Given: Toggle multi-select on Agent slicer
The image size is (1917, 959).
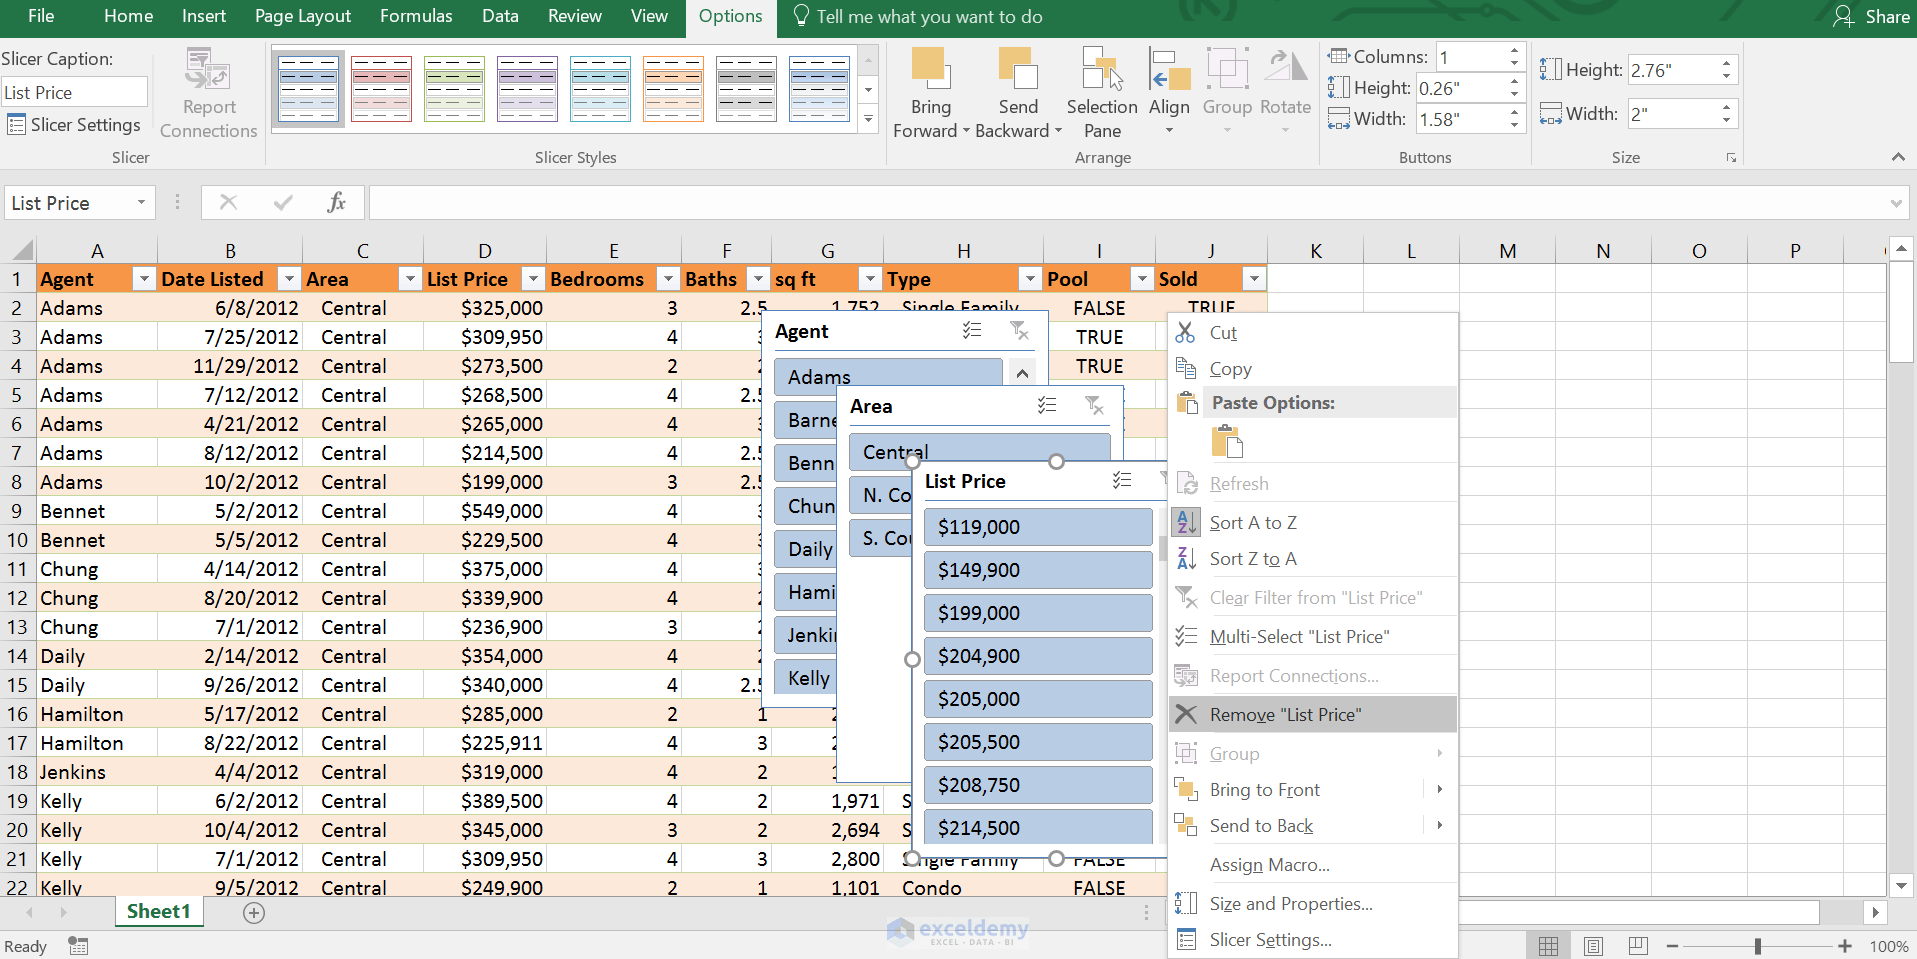Looking at the screenshot, I should point(972,331).
